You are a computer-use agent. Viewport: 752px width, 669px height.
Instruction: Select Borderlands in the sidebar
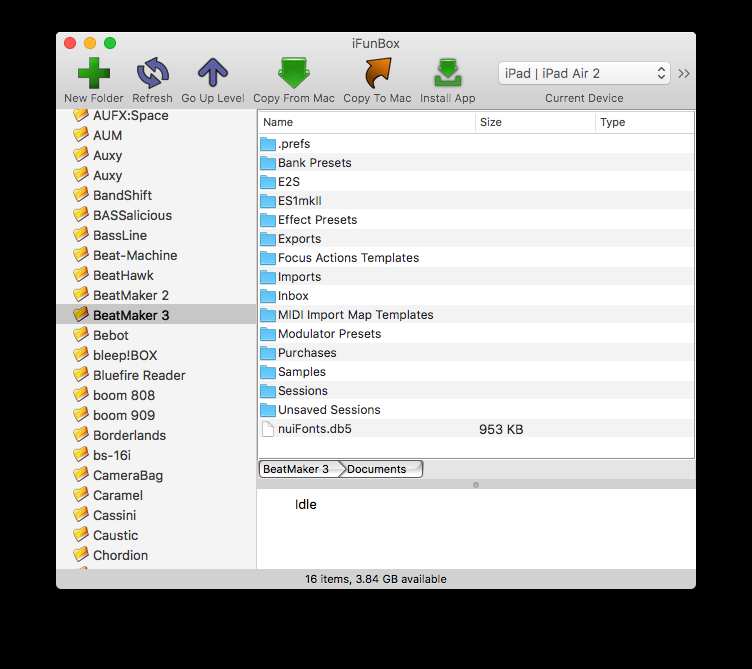coord(156,435)
